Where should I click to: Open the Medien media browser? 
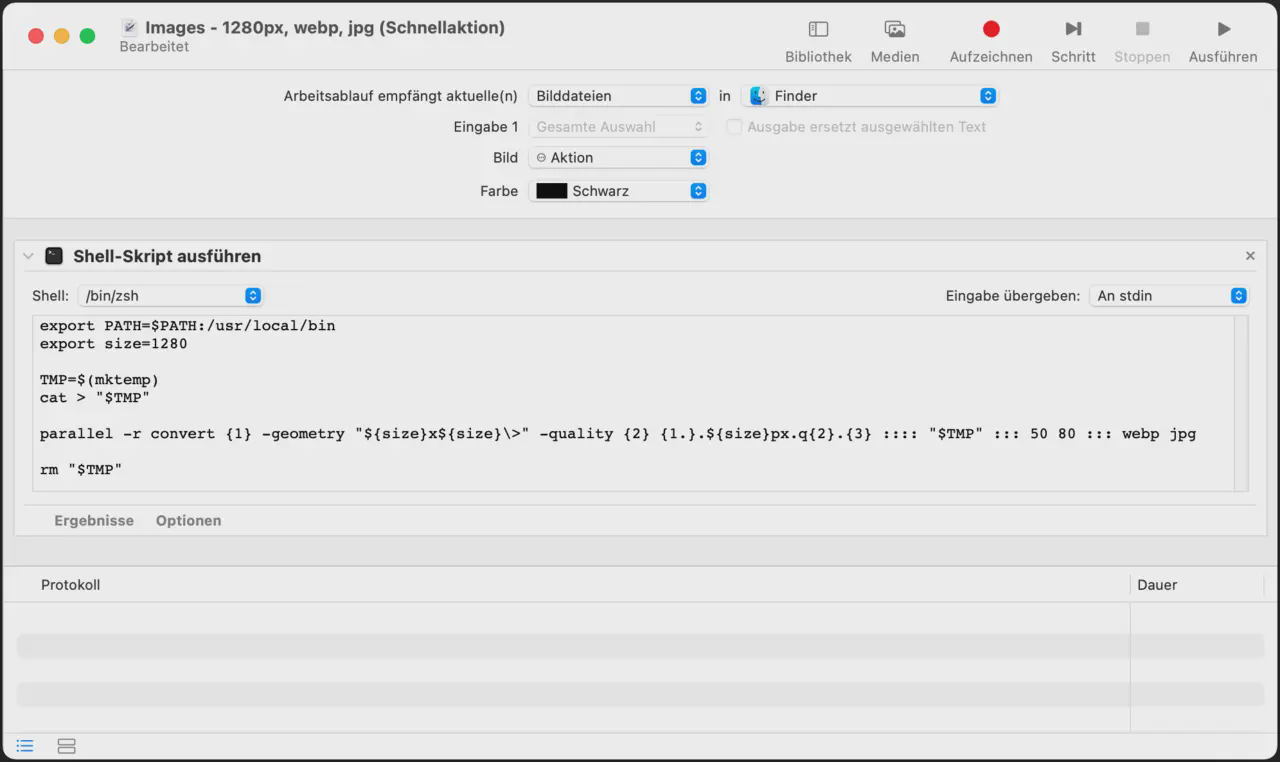click(894, 42)
